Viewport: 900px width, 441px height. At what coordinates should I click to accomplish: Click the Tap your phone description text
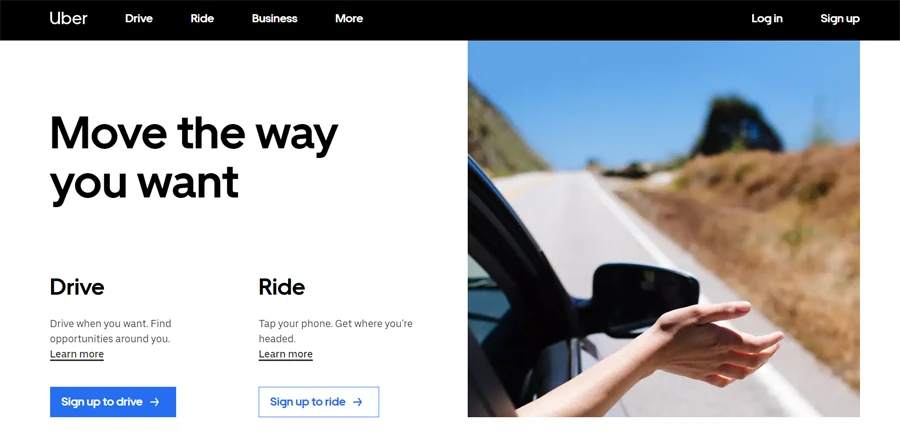pos(335,331)
